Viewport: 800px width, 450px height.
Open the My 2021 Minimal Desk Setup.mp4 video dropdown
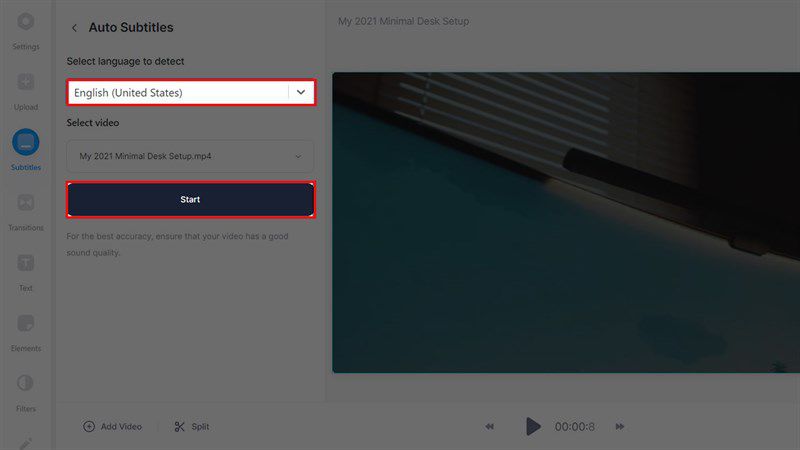click(190, 156)
